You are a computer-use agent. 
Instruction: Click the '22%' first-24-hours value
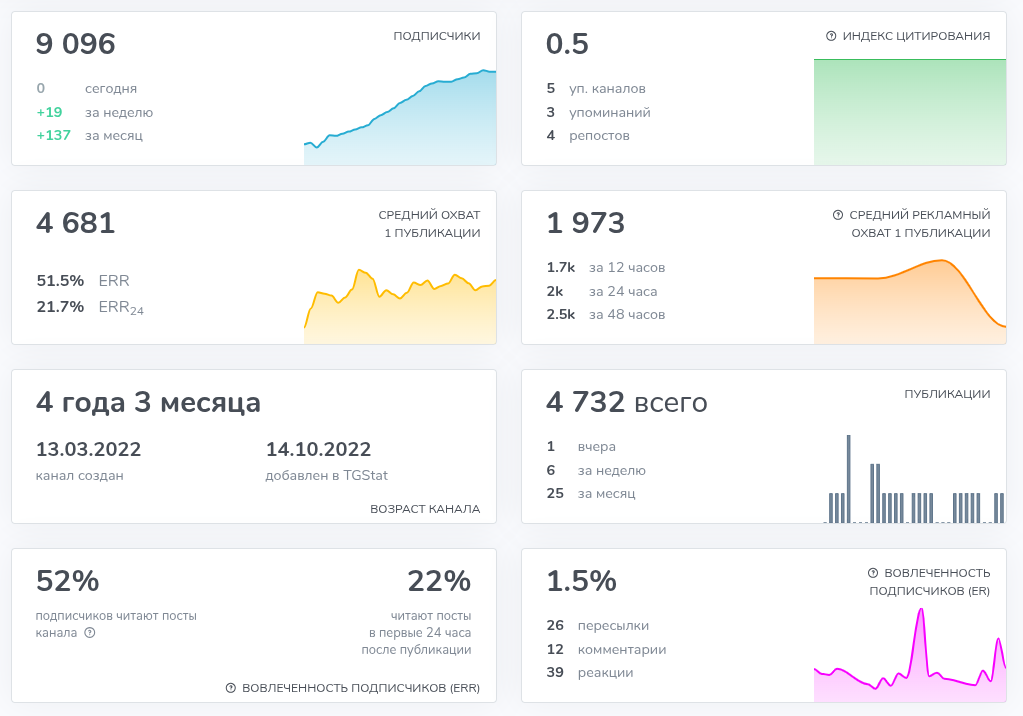coord(439,581)
